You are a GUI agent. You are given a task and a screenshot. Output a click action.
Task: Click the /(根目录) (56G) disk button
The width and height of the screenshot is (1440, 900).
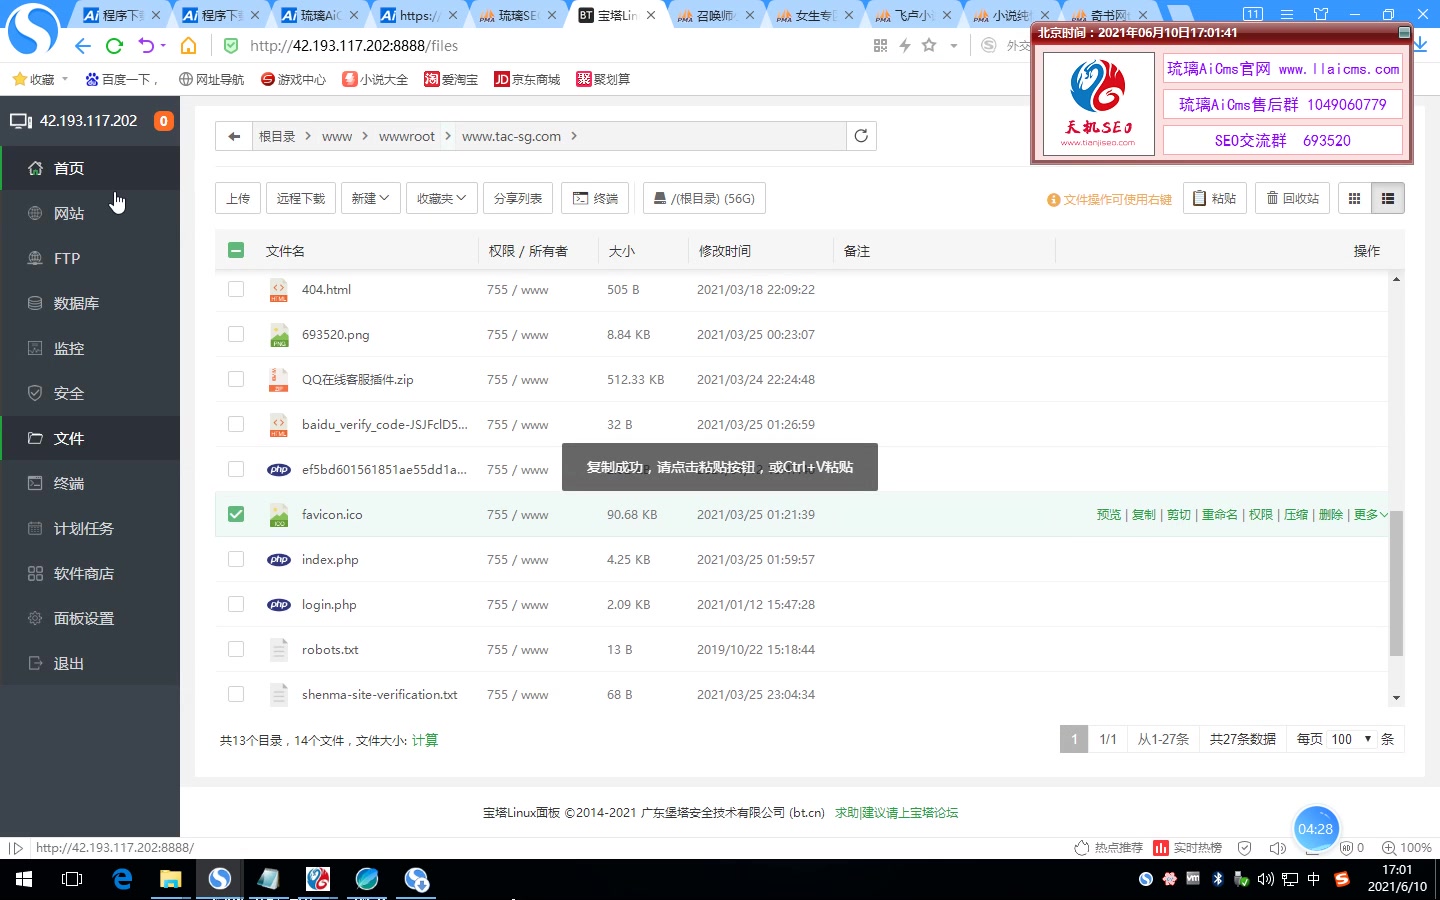point(704,198)
